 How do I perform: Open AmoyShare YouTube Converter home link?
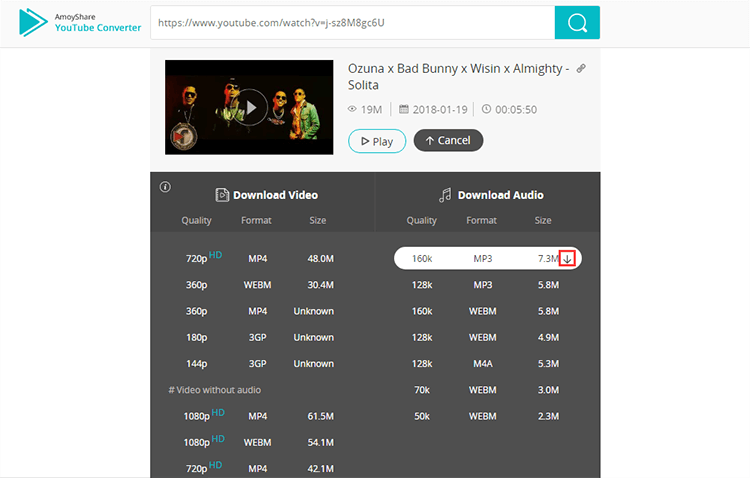click(x=80, y=22)
